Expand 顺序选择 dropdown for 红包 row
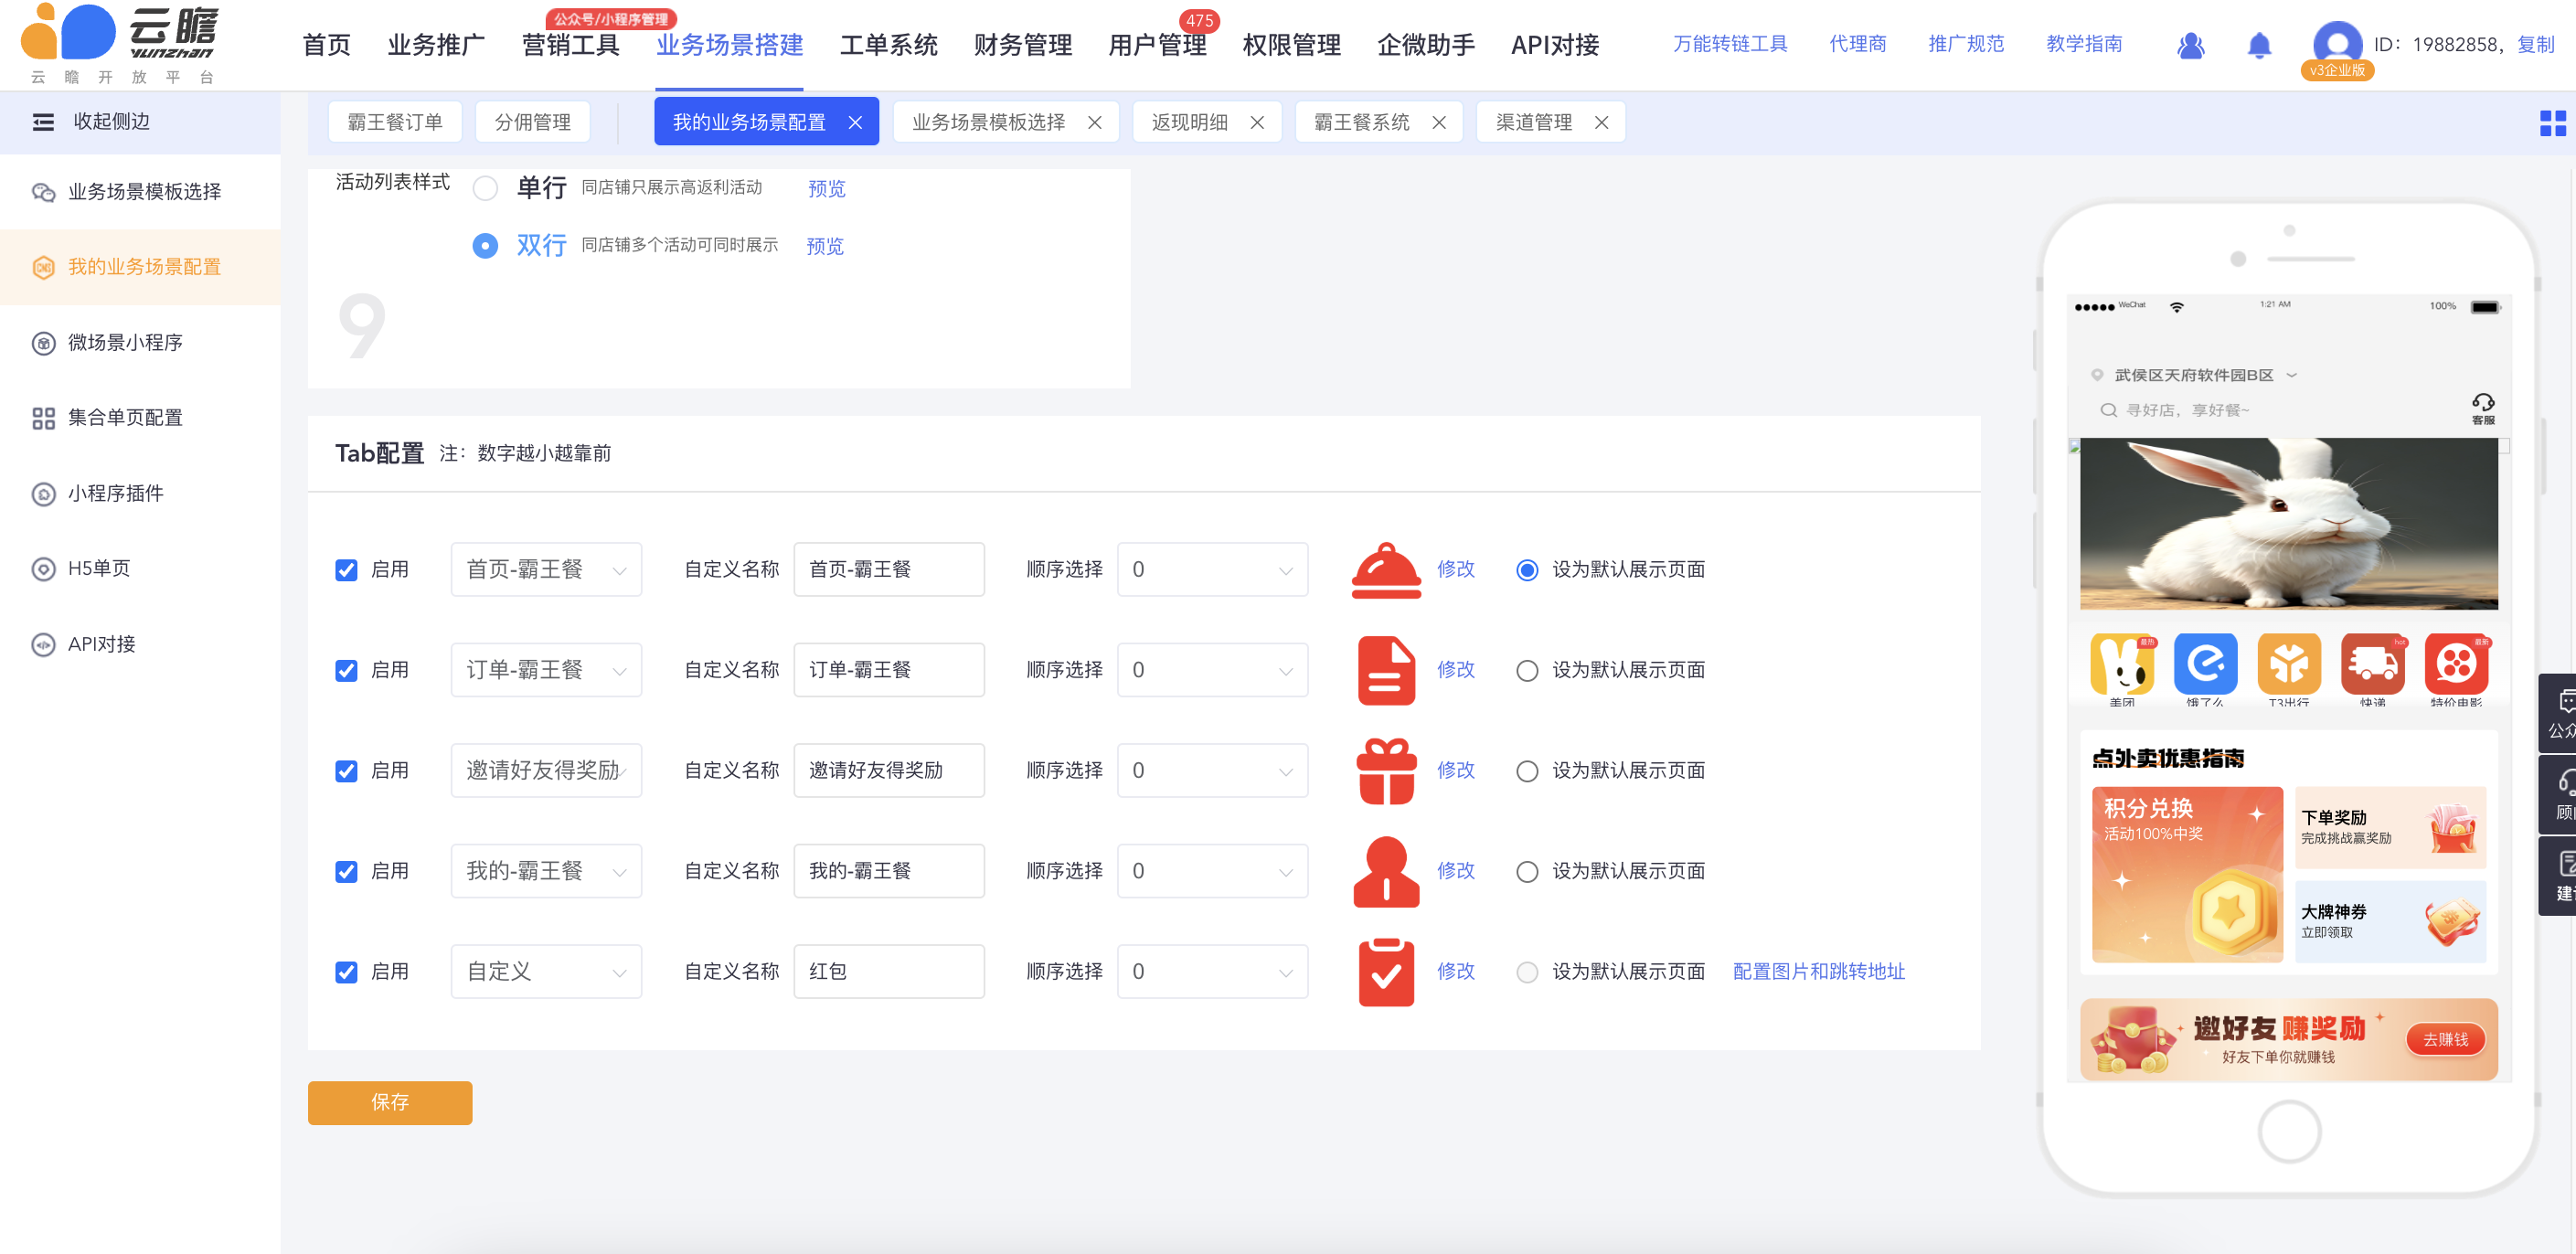 click(1211, 971)
